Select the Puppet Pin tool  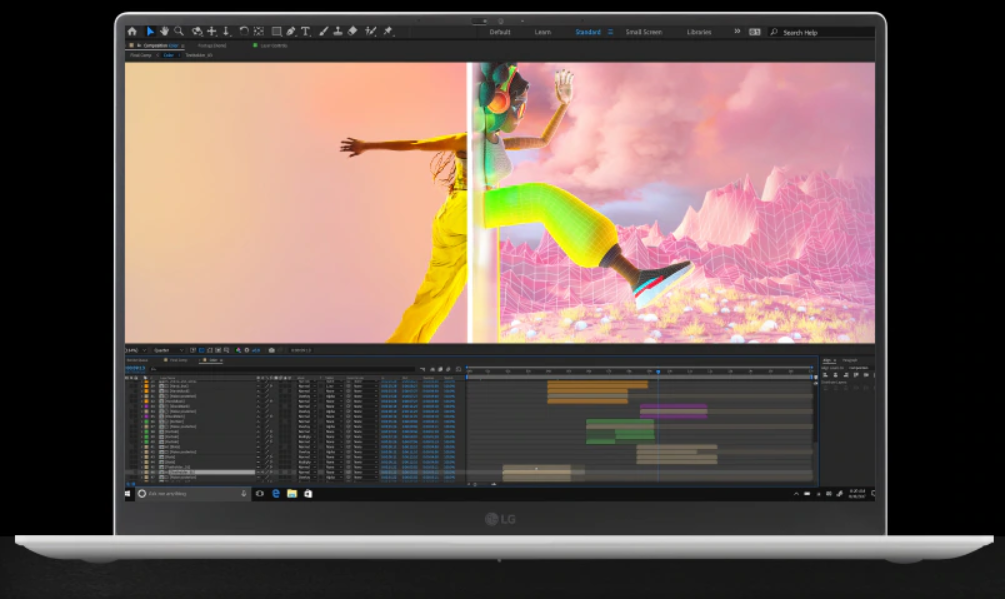click(388, 31)
